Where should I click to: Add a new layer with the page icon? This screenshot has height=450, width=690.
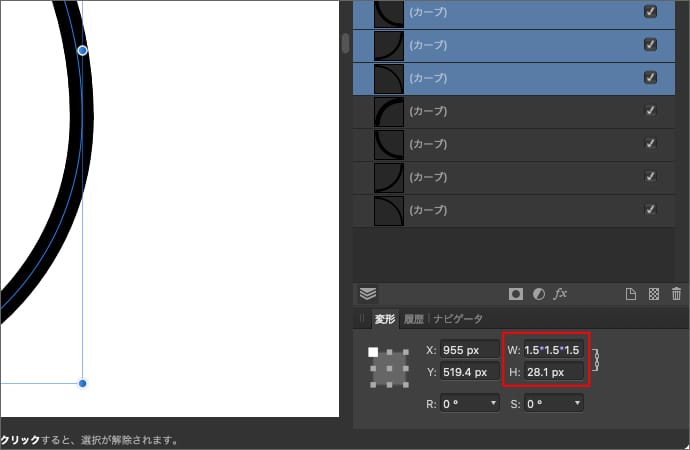click(x=631, y=294)
